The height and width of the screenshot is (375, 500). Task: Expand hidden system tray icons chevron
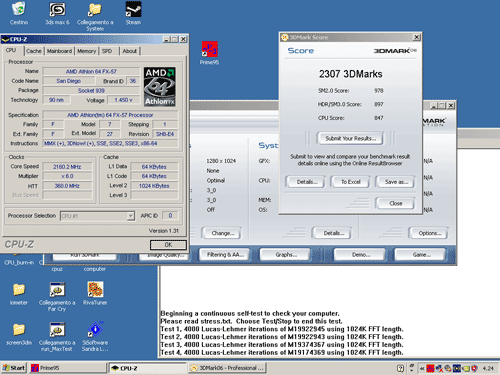(x=422, y=368)
